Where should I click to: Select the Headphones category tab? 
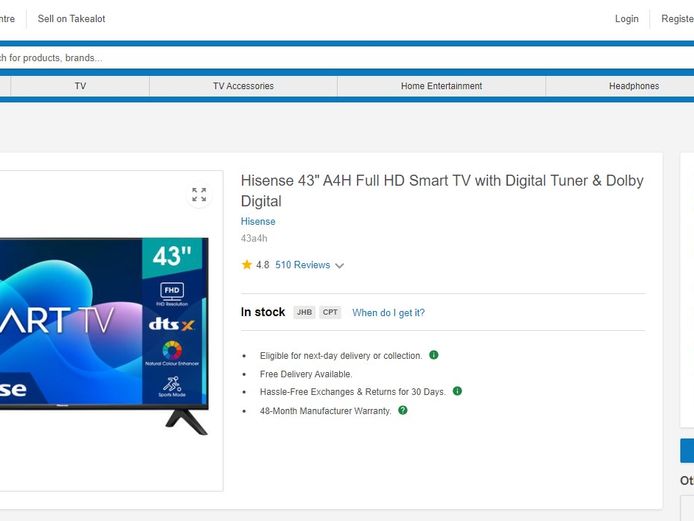[x=634, y=86]
